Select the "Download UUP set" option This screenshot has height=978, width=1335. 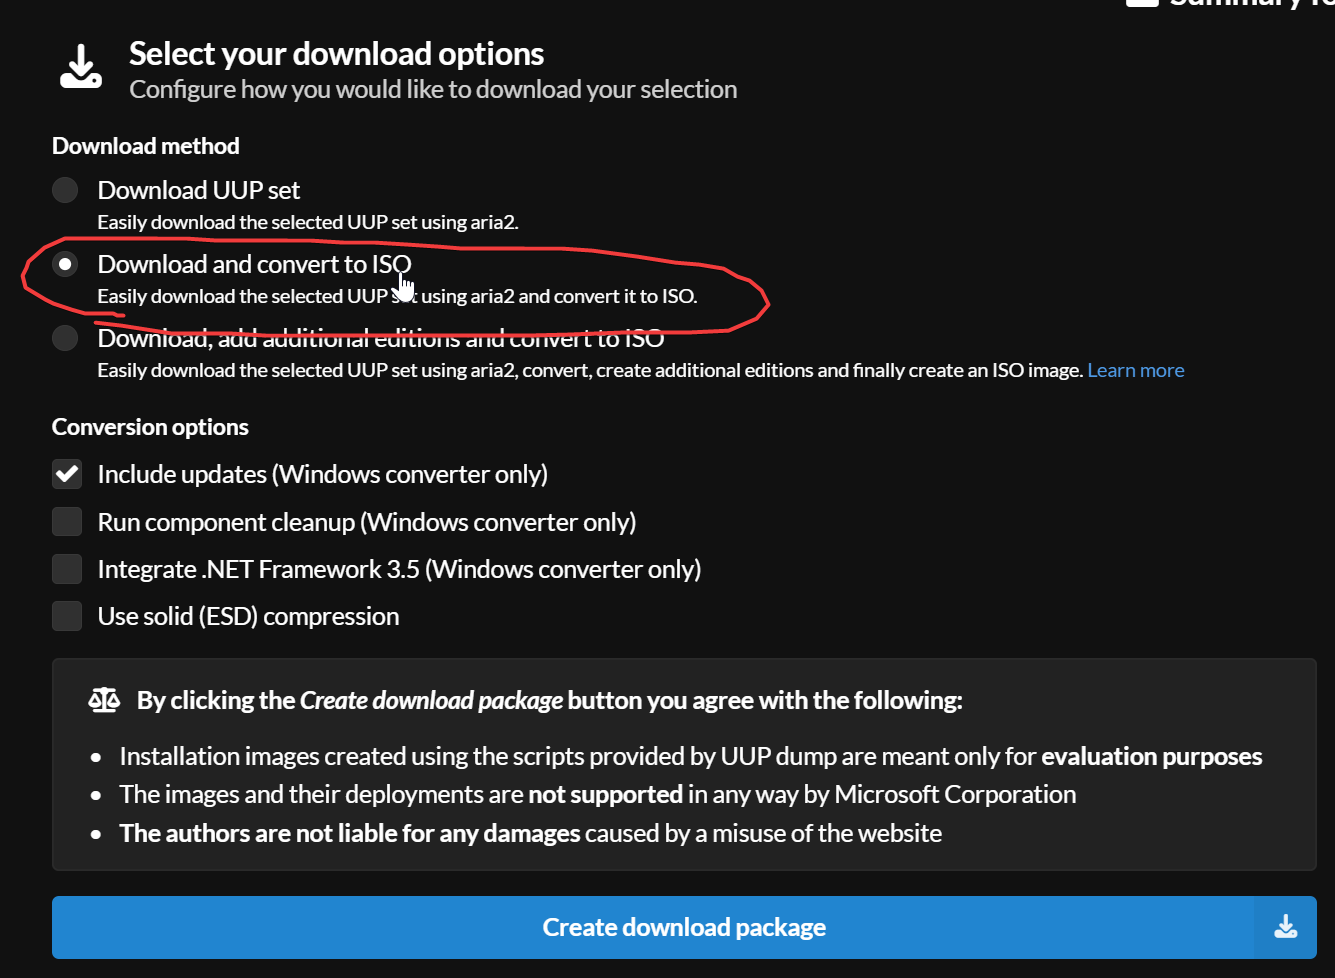(64, 190)
